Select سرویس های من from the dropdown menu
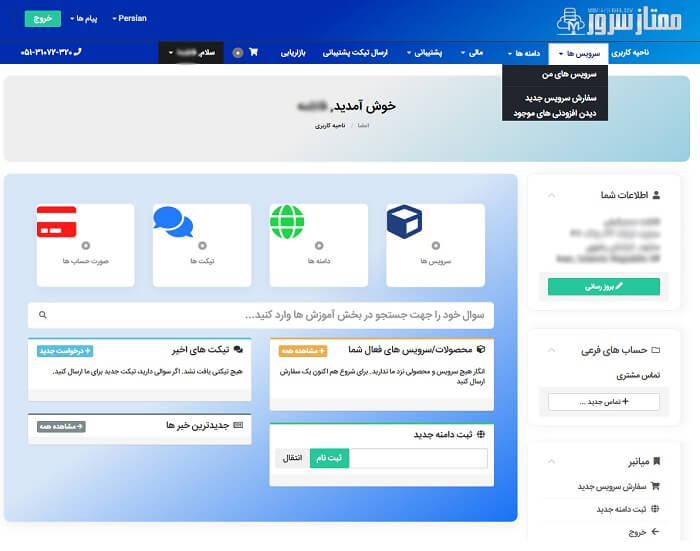Image resolution: width=700 pixels, height=551 pixels. tap(569, 74)
